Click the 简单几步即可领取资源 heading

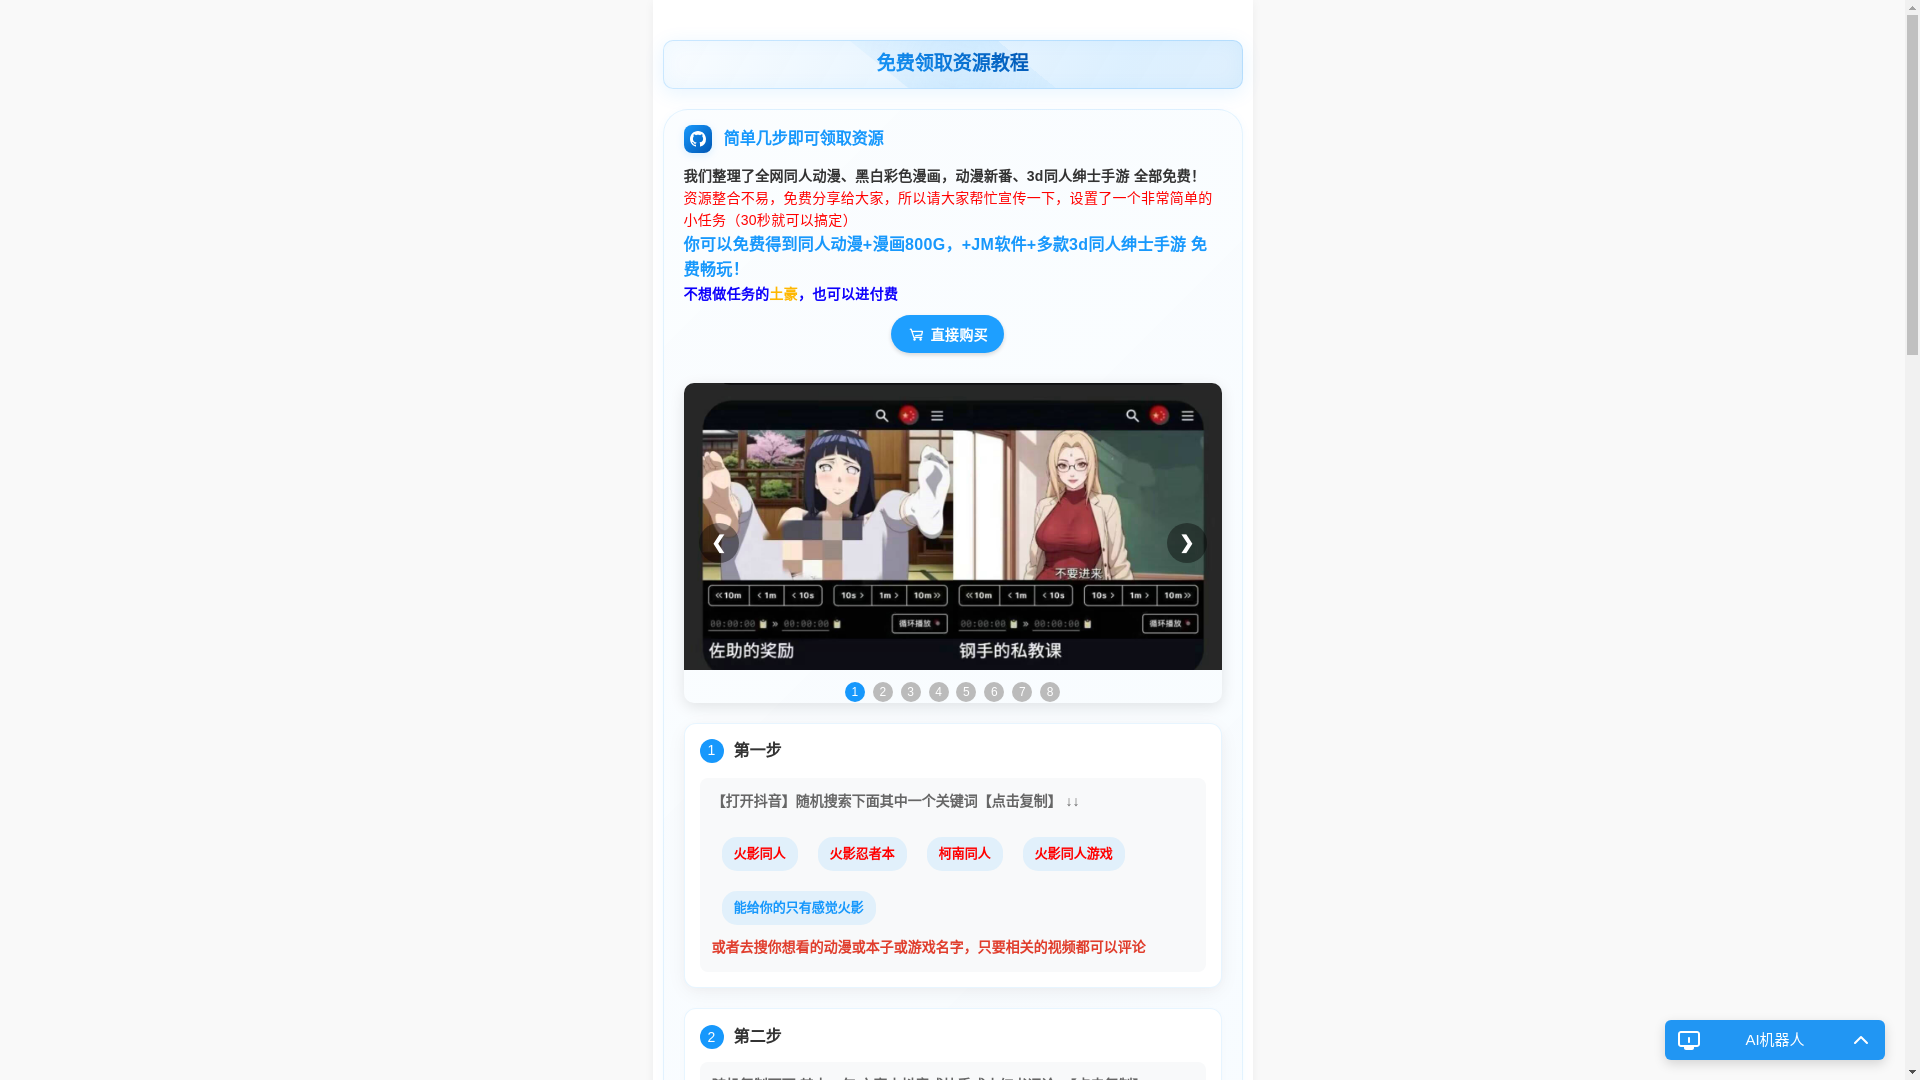803,138
